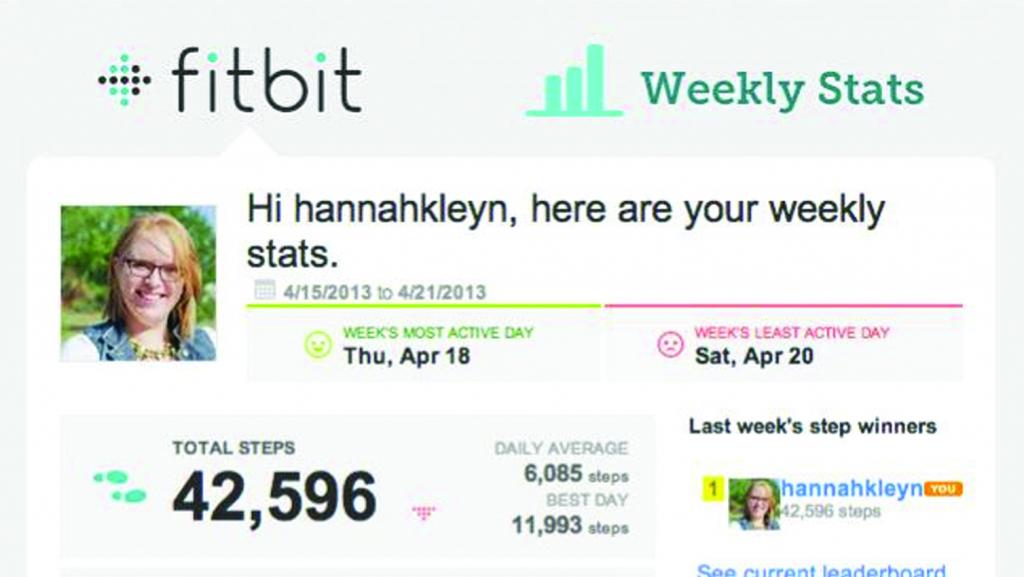1024x577 pixels.
Task: Select the Thu, Apr 18 most active day
Action: click(x=407, y=356)
